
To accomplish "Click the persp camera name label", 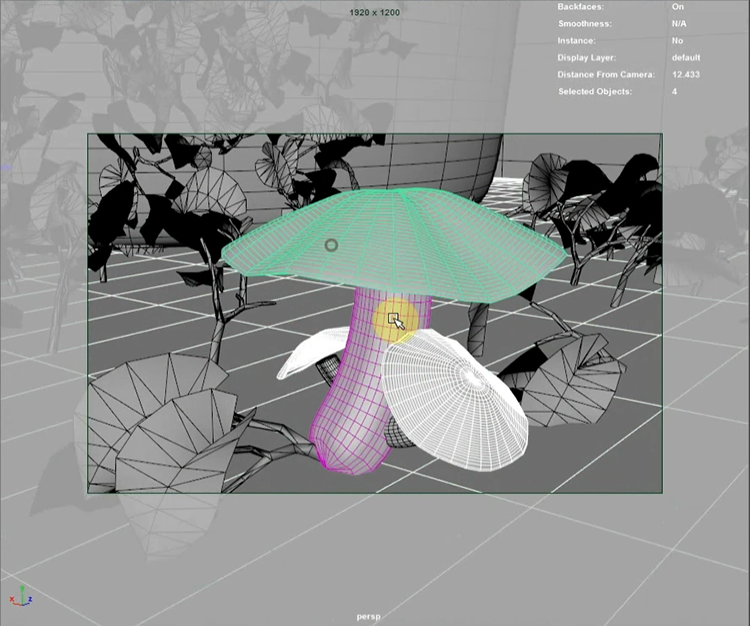I will pyautogui.click(x=368, y=617).
